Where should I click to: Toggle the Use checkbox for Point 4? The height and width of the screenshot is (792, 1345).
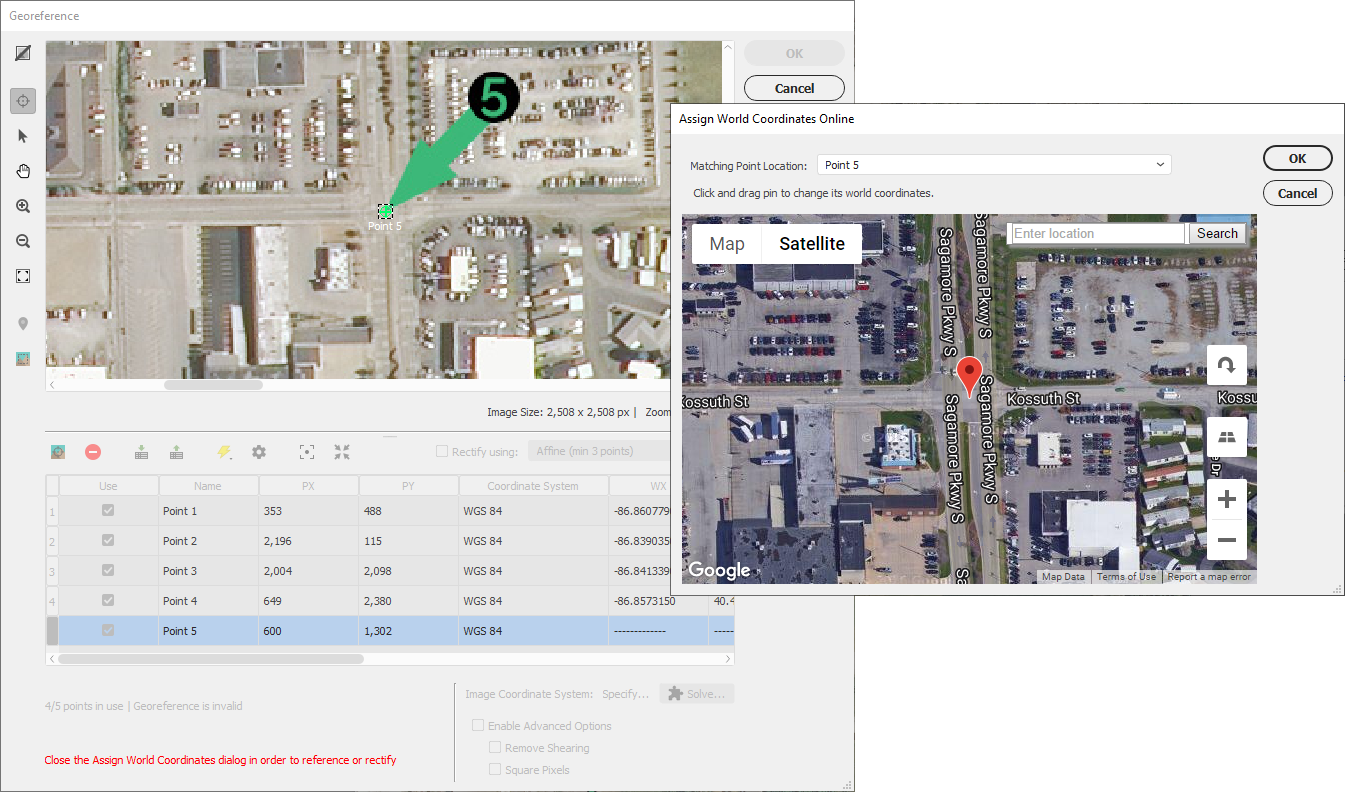pos(108,600)
